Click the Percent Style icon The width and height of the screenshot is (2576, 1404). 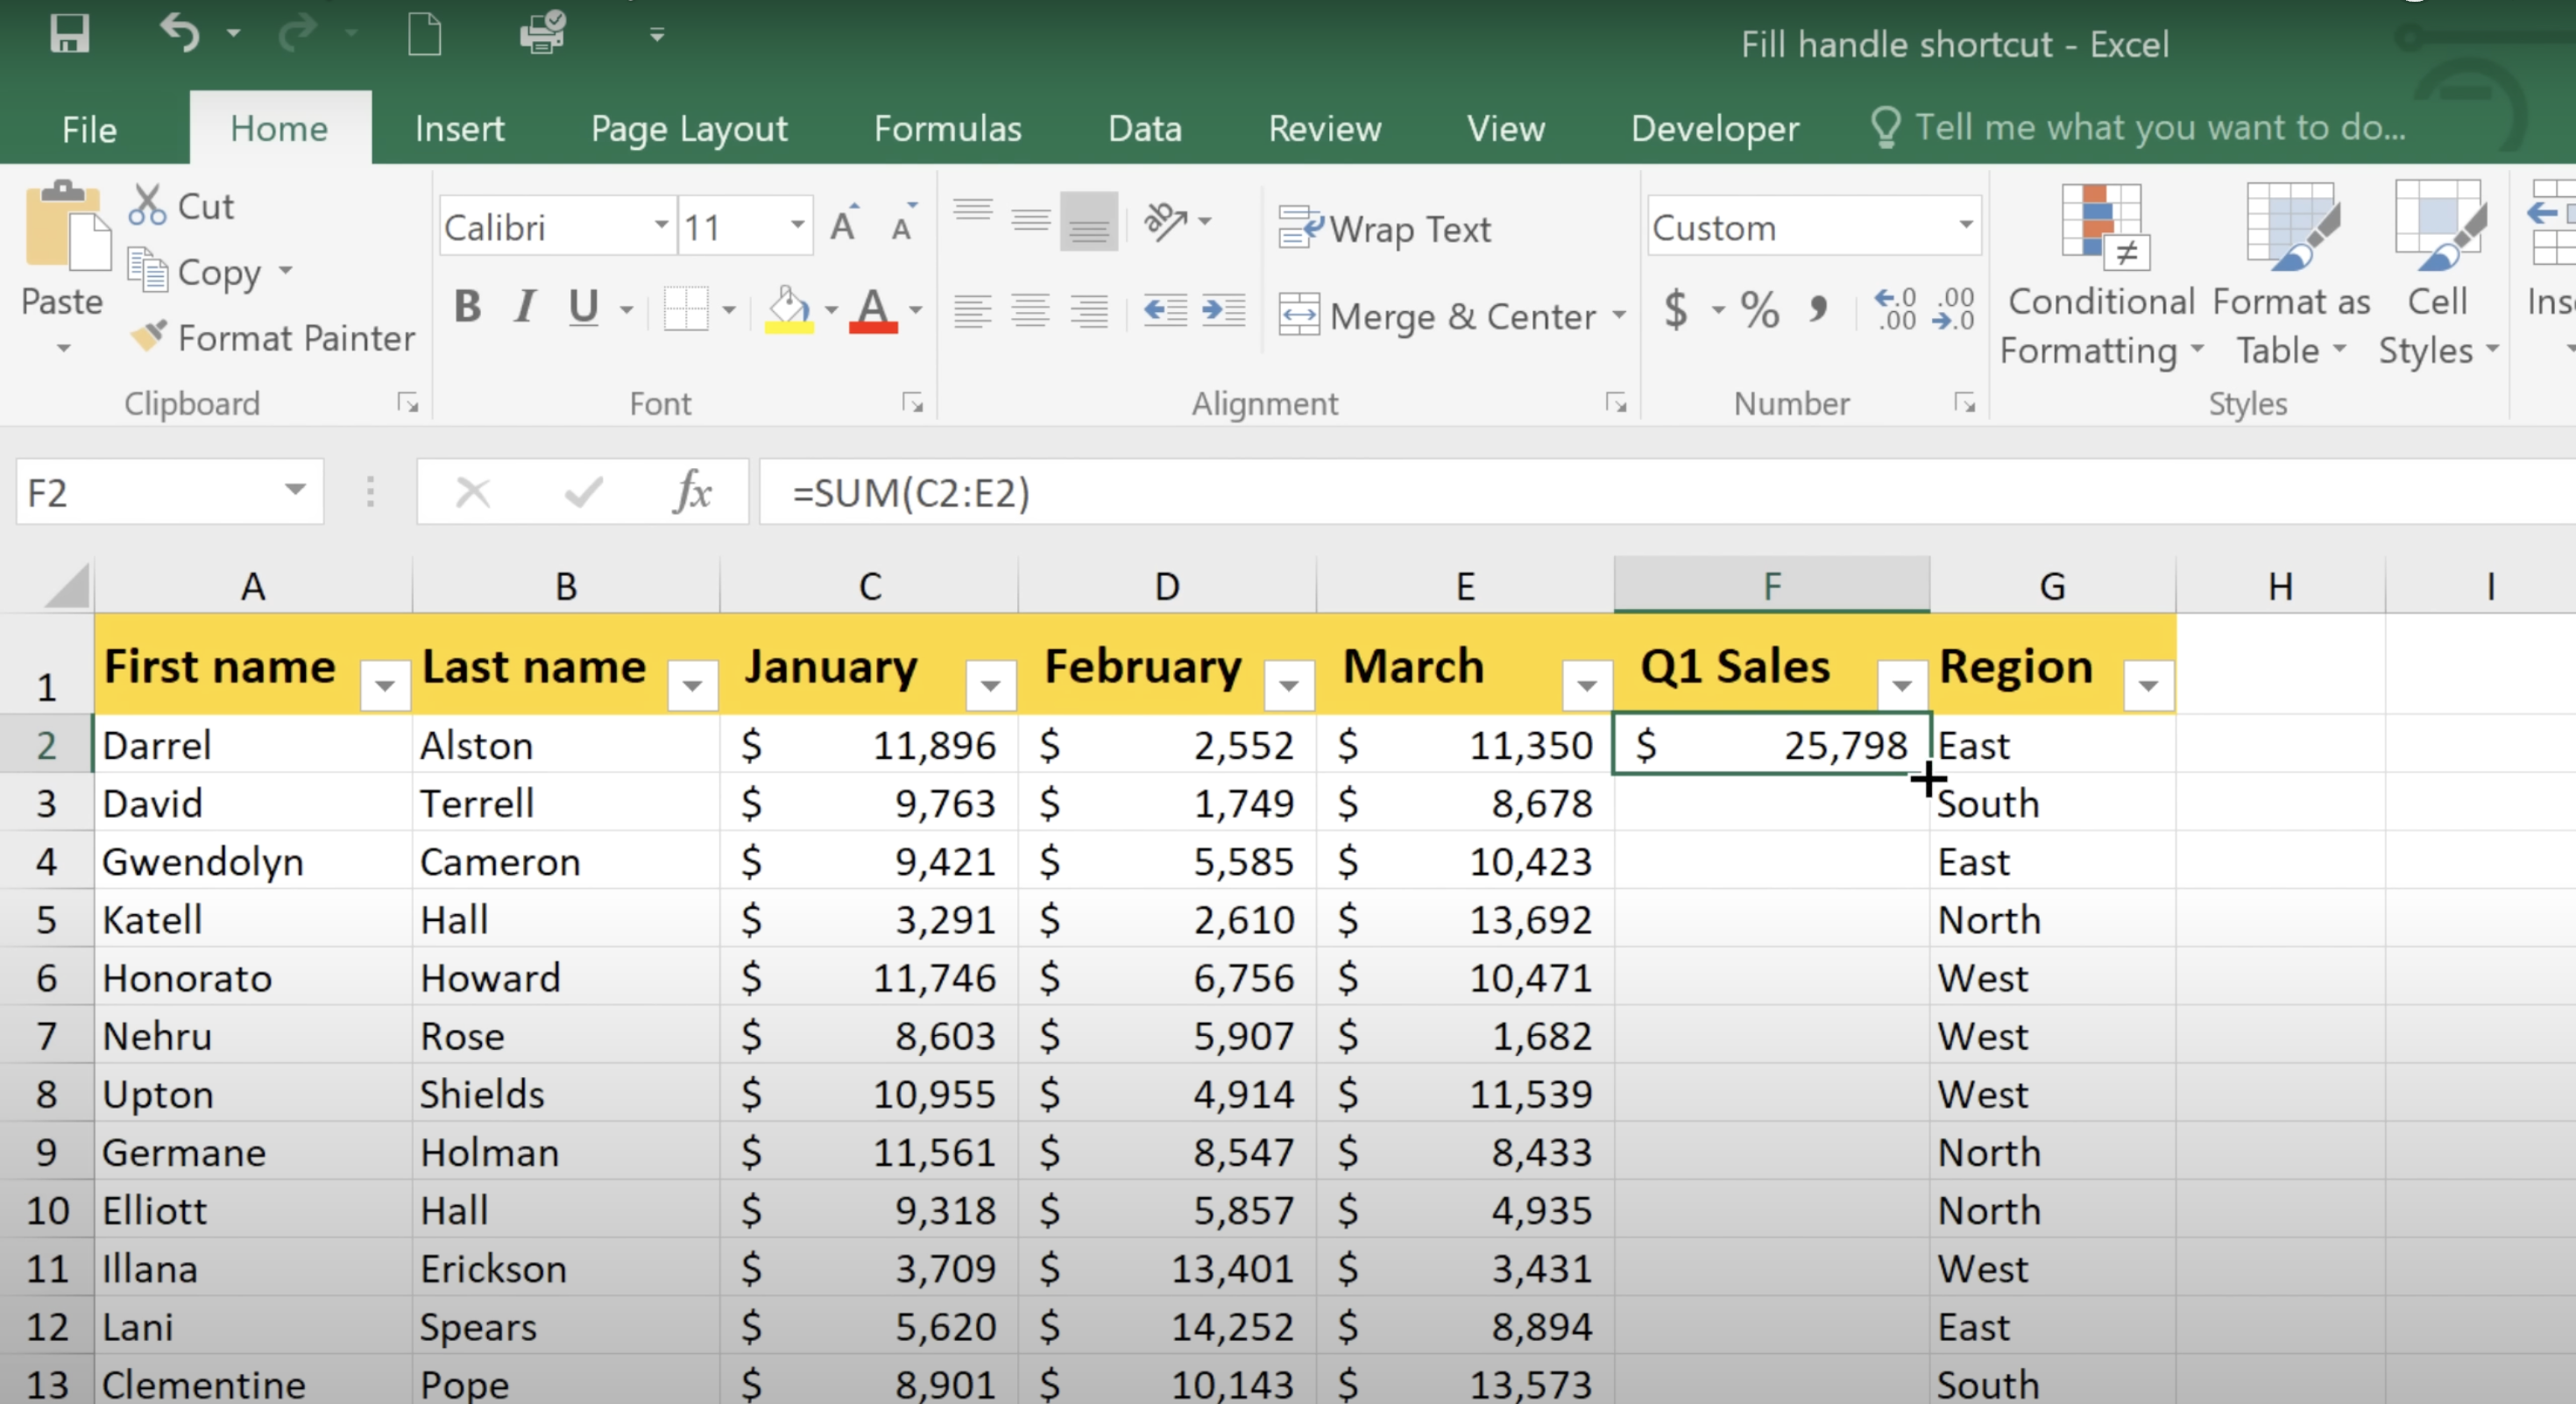pyautogui.click(x=1759, y=309)
